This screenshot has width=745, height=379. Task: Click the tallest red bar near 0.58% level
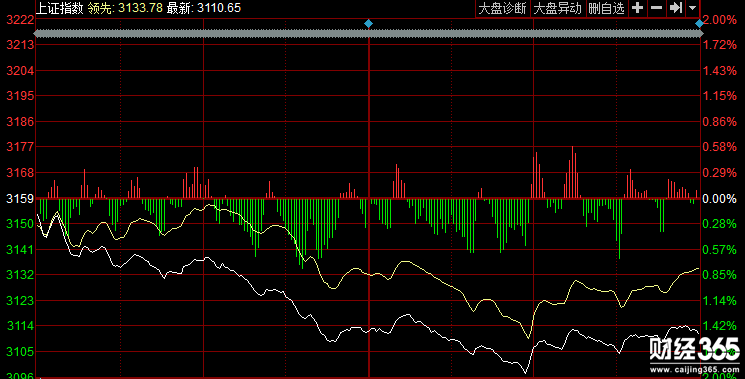[x=573, y=172]
